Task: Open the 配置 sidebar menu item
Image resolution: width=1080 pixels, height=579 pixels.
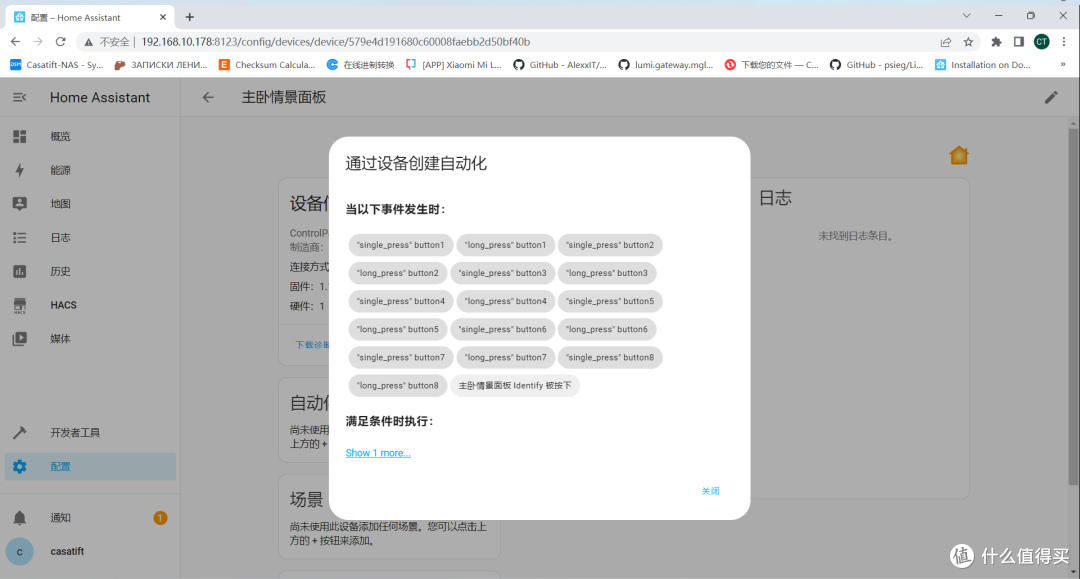Action: pos(90,466)
